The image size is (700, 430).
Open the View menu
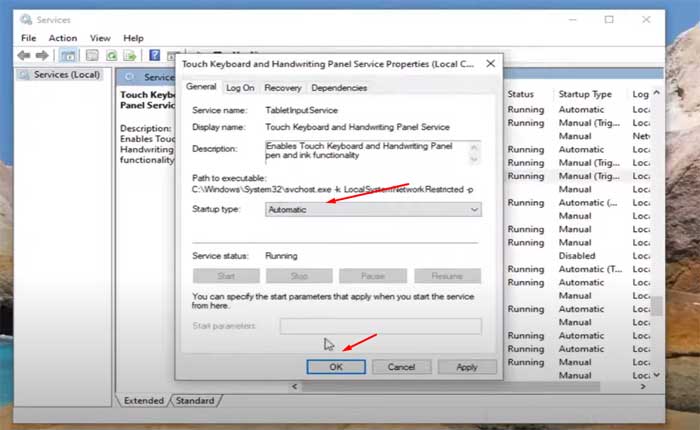click(x=98, y=38)
